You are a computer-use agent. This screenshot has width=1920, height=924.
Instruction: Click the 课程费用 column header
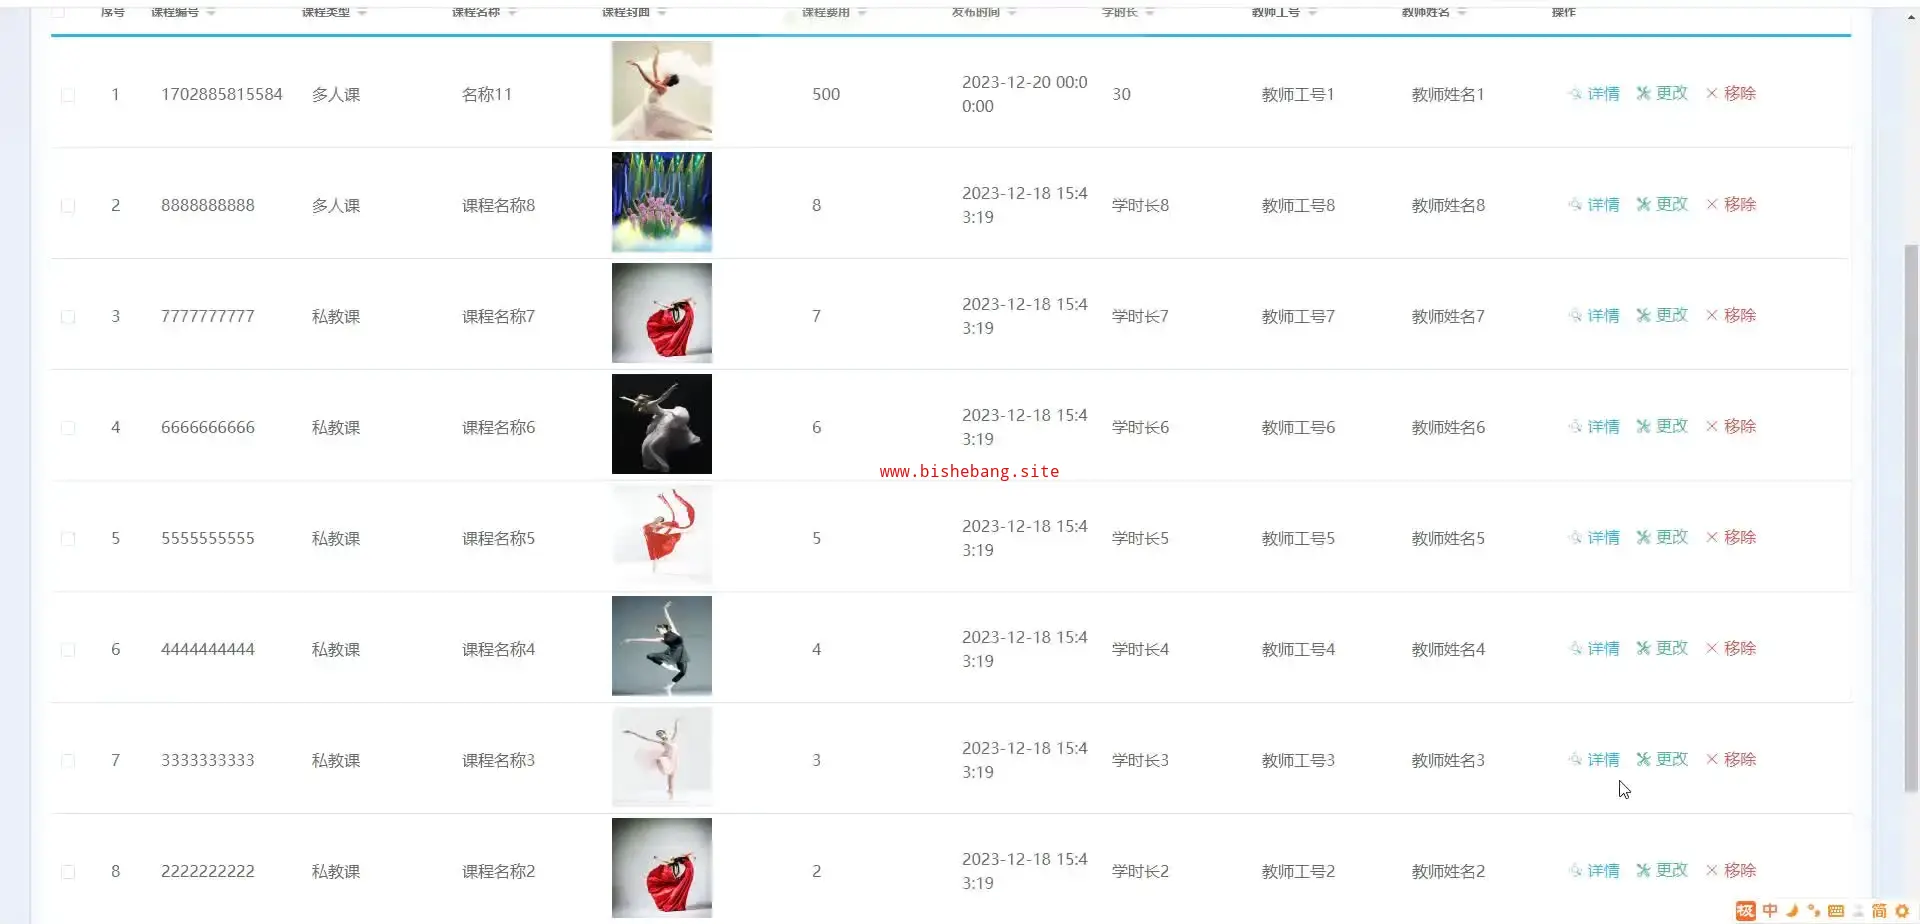(825, 12)
